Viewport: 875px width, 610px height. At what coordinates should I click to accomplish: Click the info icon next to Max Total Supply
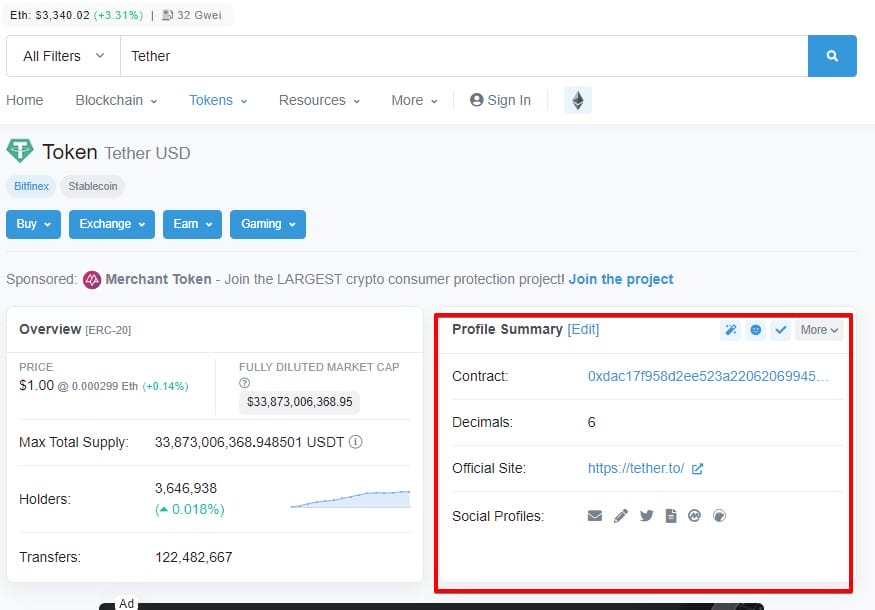click(x=355, y=442)
